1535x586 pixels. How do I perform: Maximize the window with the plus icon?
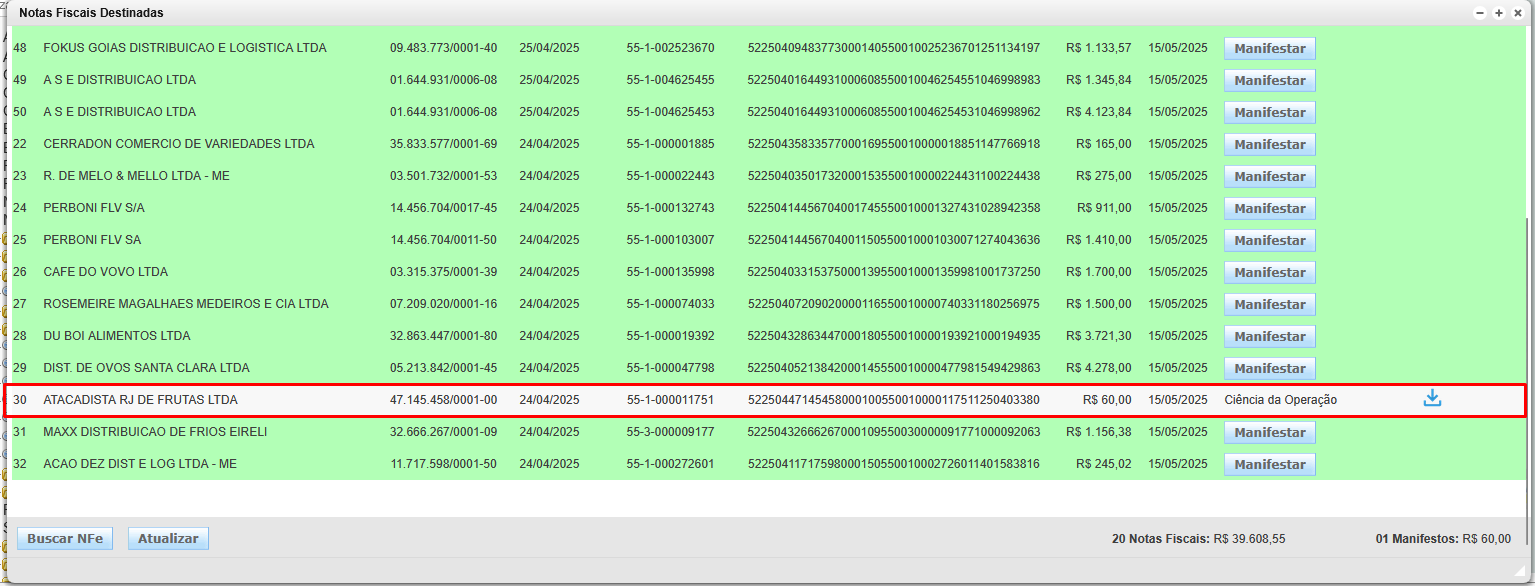click(x=1498, y=13)
